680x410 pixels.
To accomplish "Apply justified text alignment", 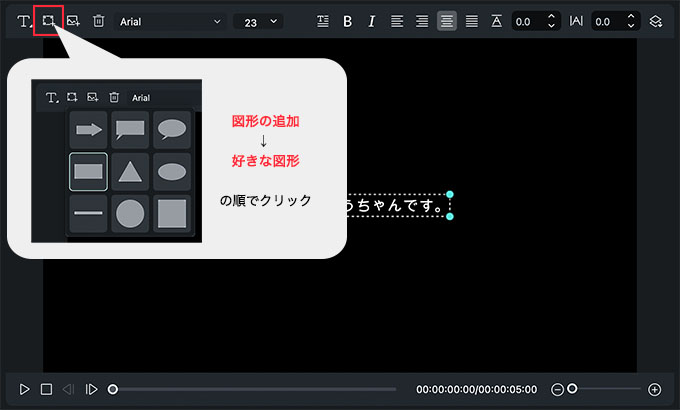I will tap(472, 21).
